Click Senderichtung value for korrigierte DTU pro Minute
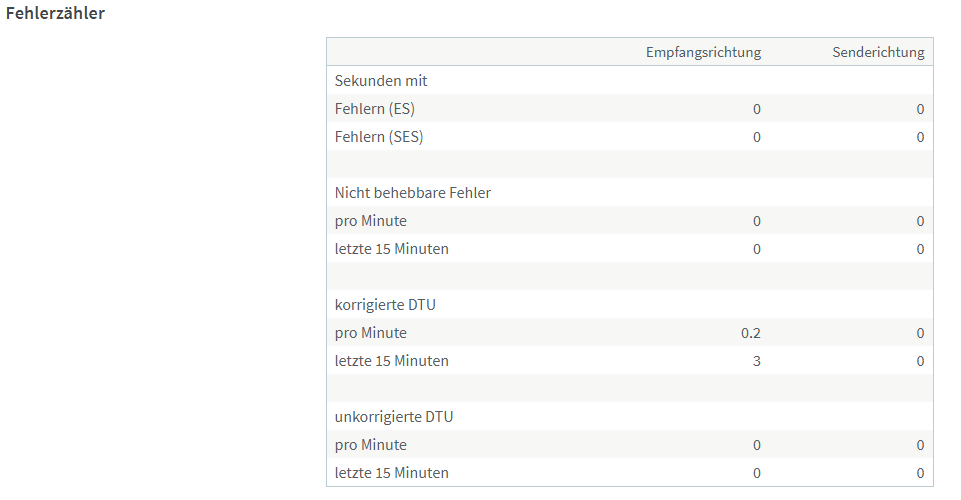Image resolution: width=961 pixels, height=500 pixels. point(920,333)
